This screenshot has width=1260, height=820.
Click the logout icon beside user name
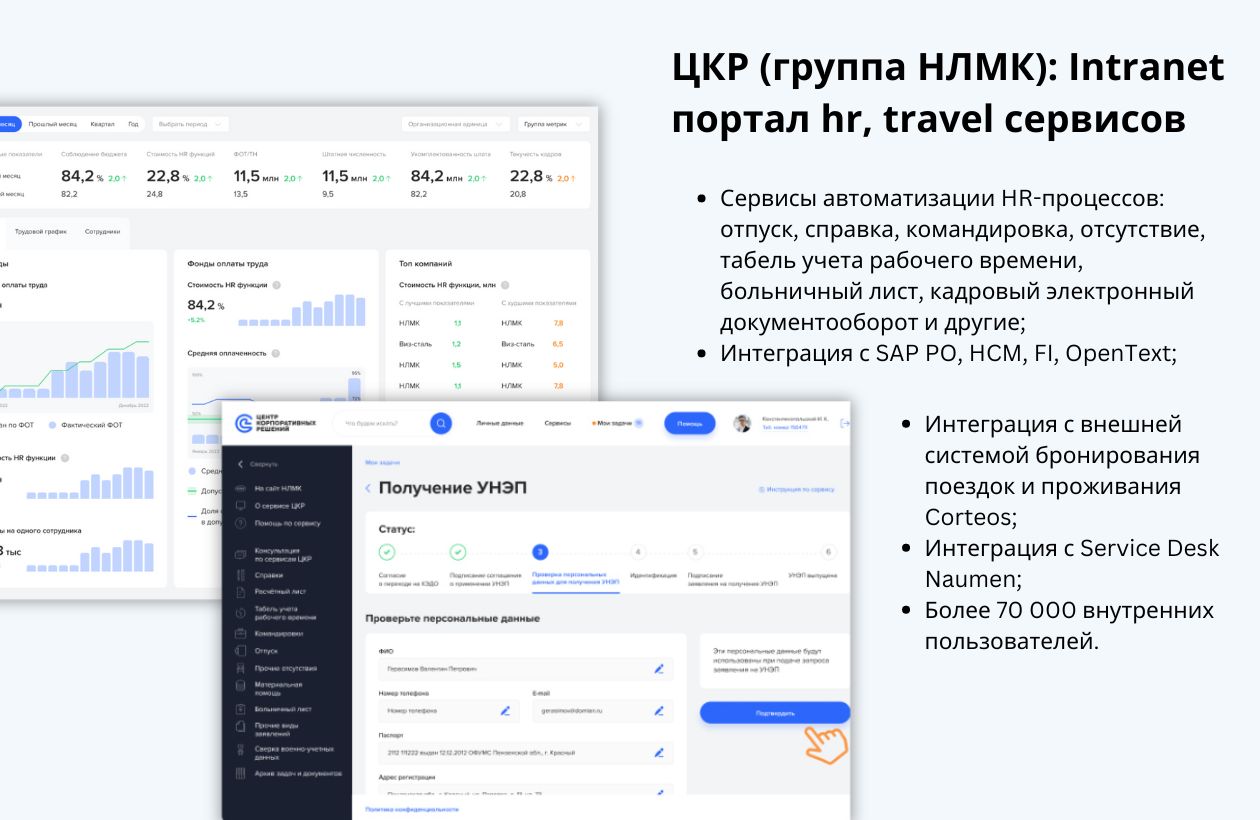coord(844,424)
